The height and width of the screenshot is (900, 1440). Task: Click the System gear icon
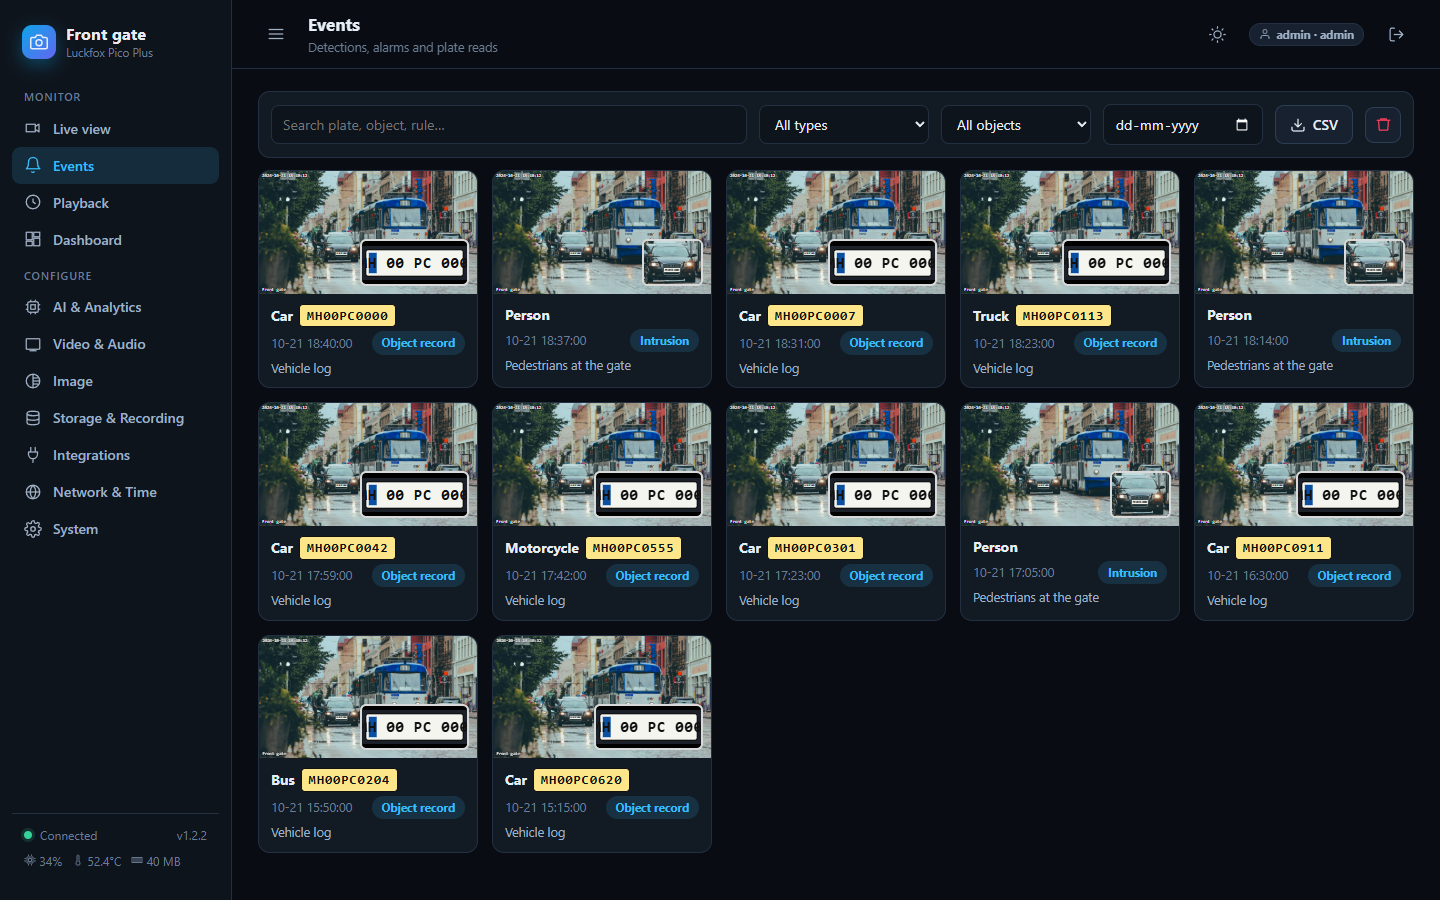33,529
